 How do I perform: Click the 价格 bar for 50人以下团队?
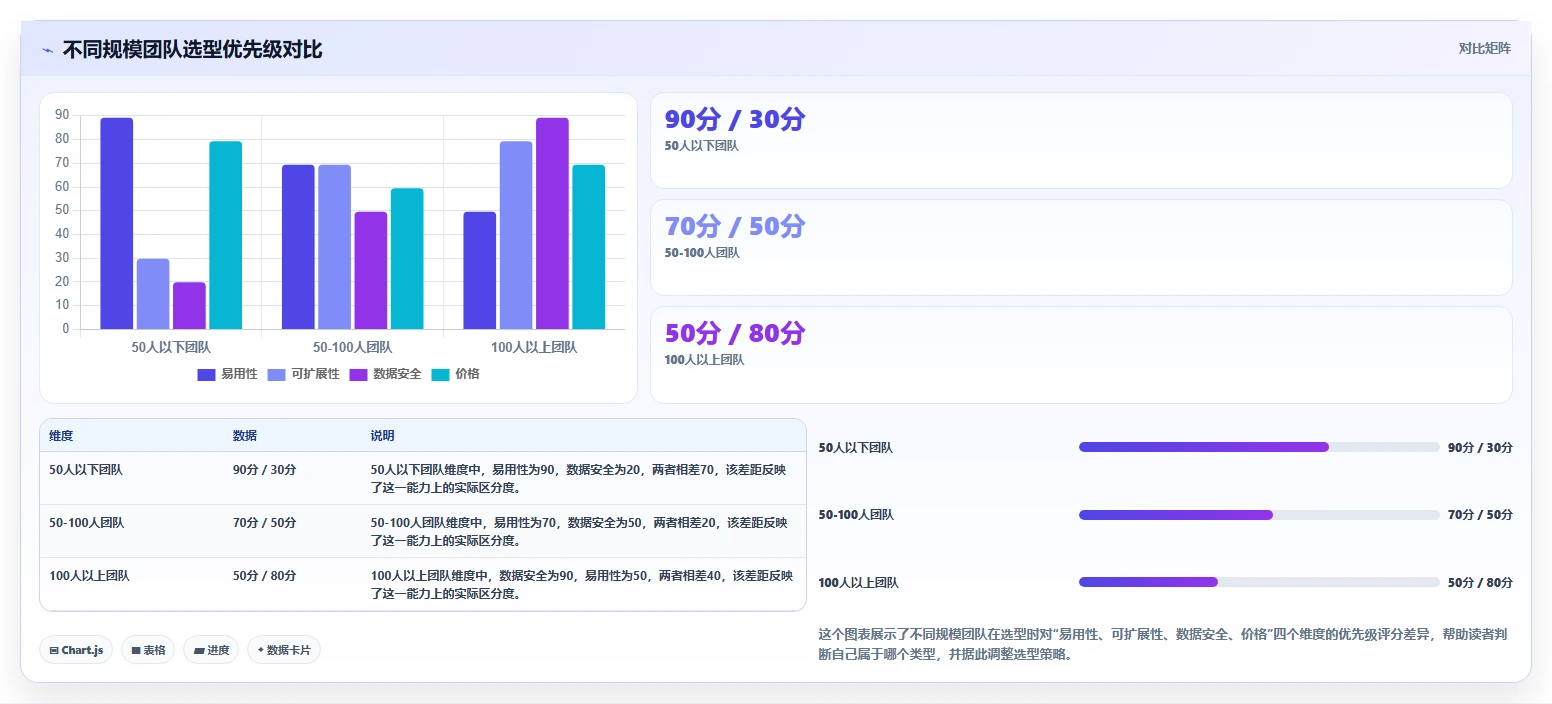(226, 235)
